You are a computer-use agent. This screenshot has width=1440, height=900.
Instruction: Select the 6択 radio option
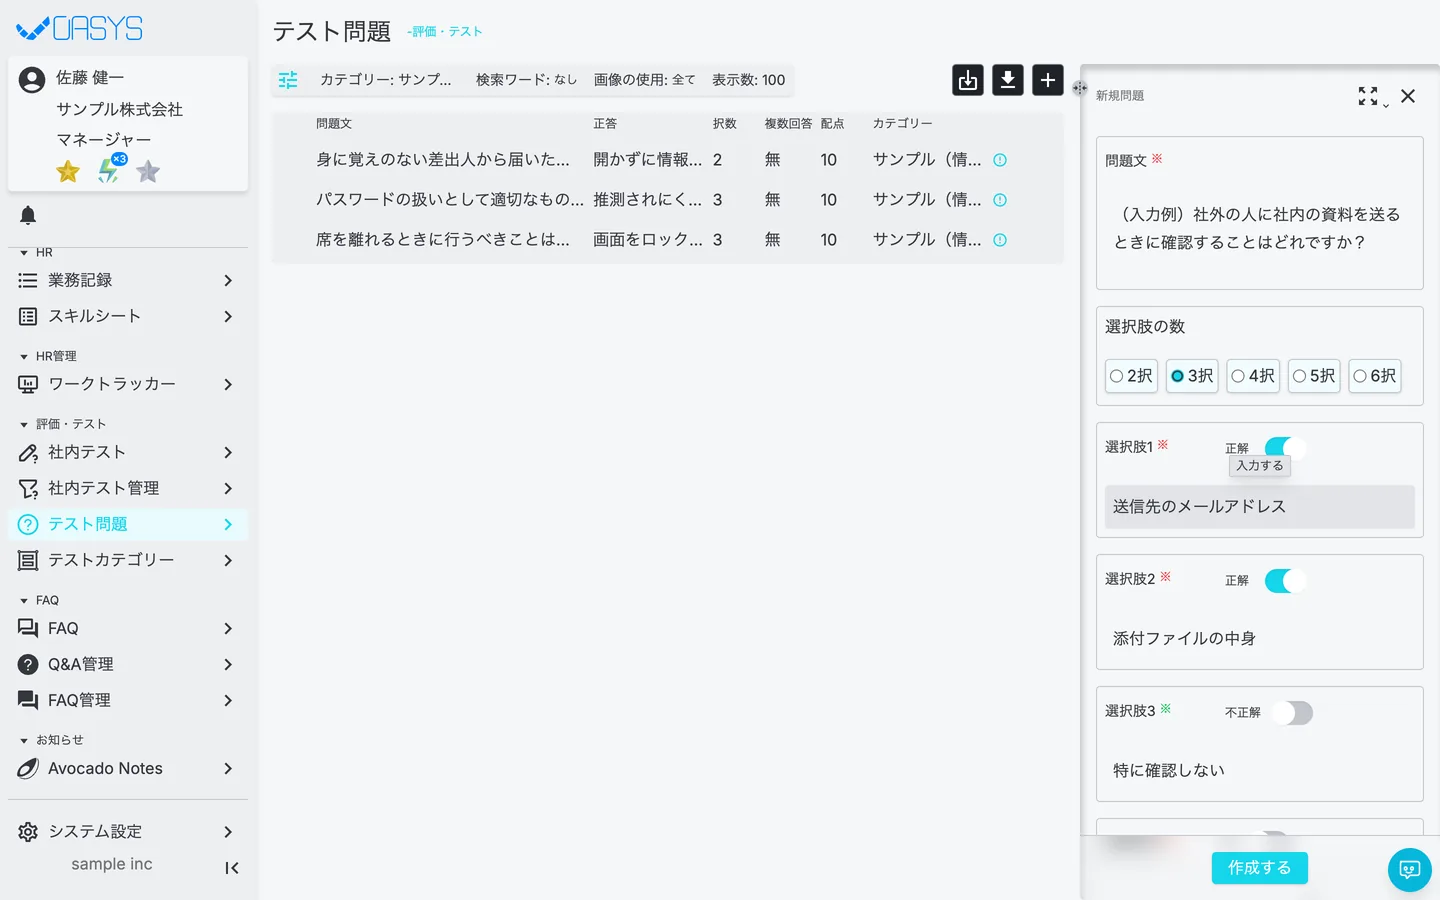click(1375, 376)
